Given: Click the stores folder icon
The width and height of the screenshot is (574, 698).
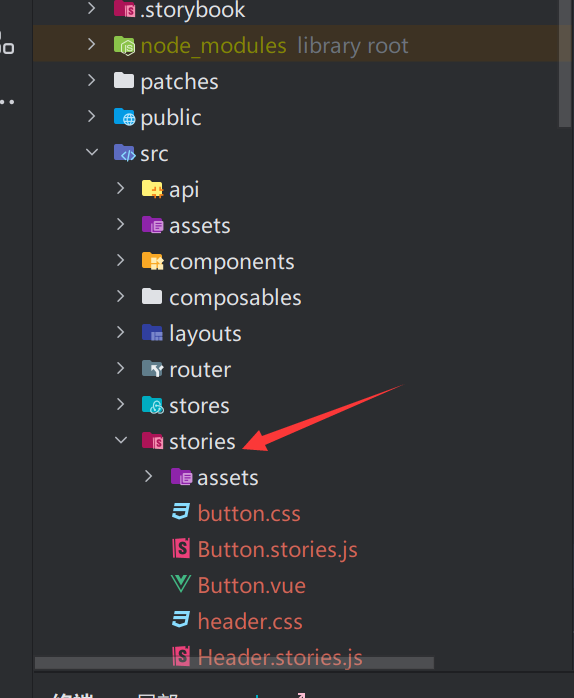Looking at the screenshot, I should (153, 405).
